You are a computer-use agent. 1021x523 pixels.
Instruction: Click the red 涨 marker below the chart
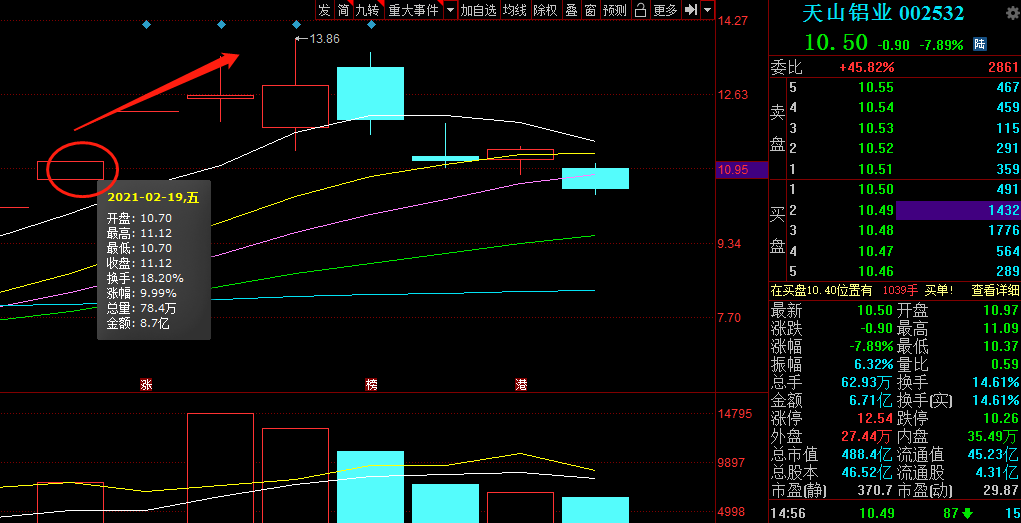[x=146, y=384]
